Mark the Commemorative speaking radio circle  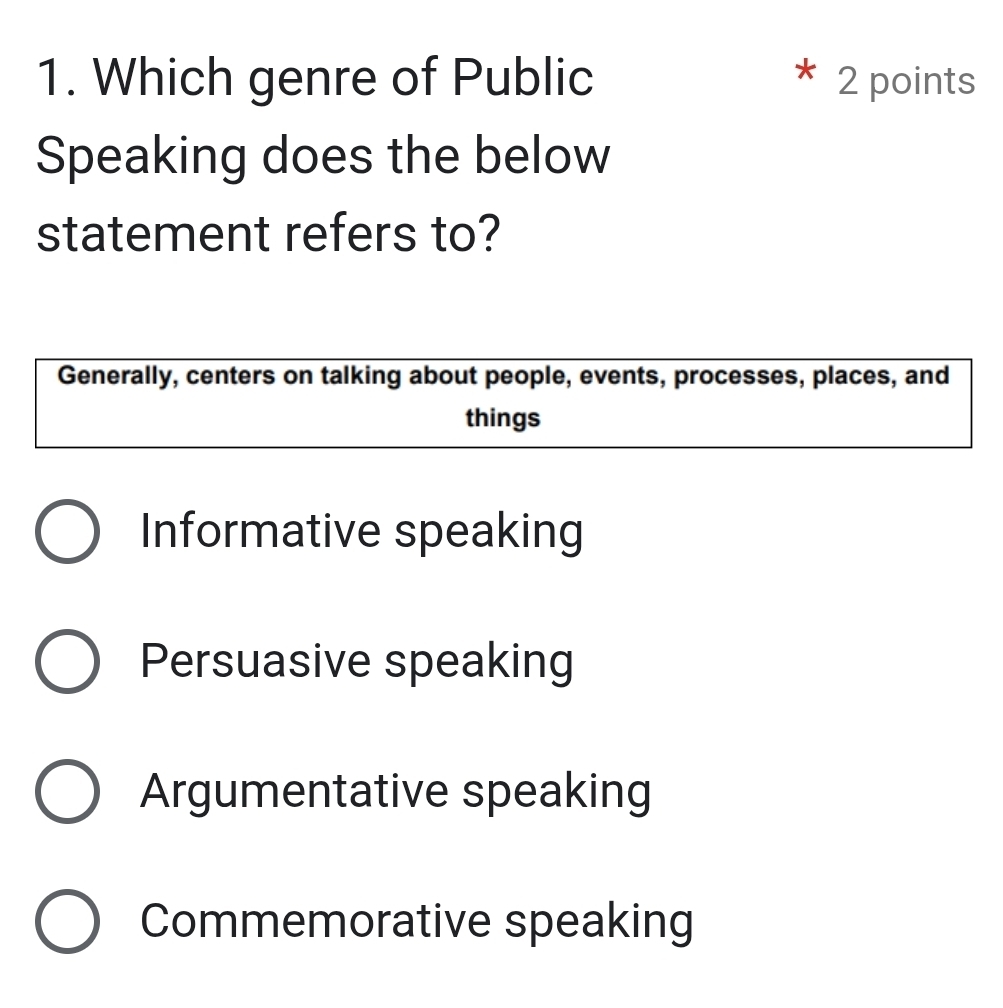click(68, 922)
